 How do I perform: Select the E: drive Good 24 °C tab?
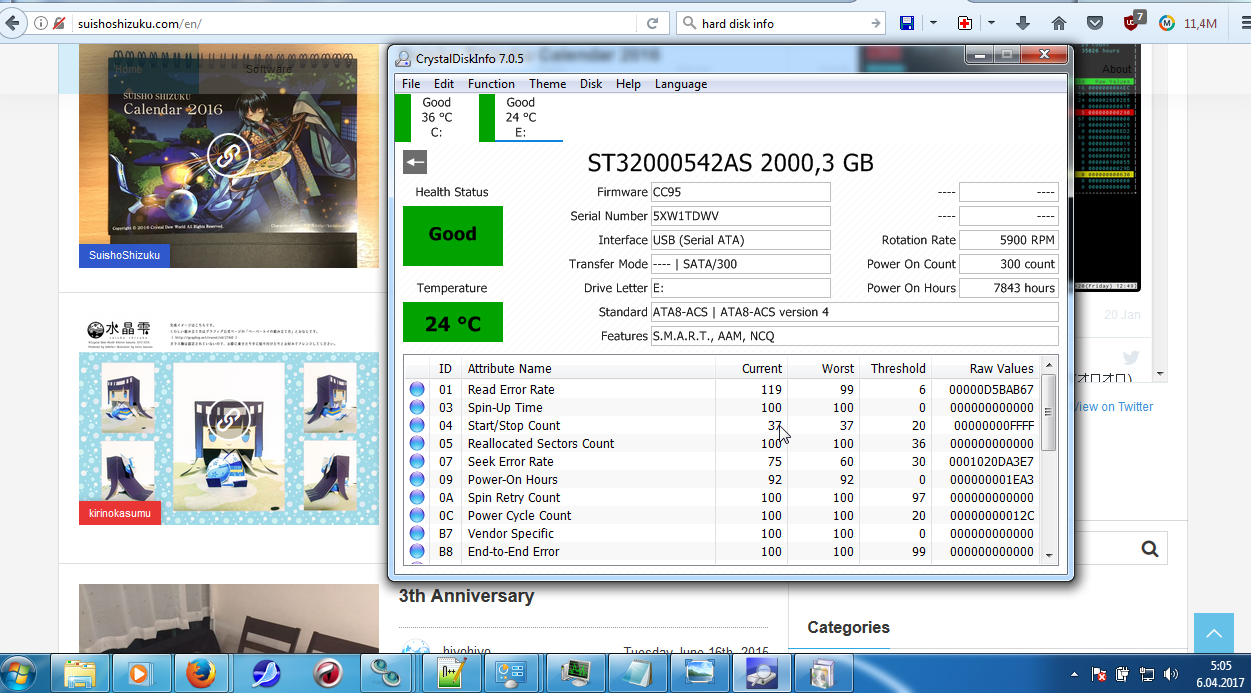(x=520, y=118)
